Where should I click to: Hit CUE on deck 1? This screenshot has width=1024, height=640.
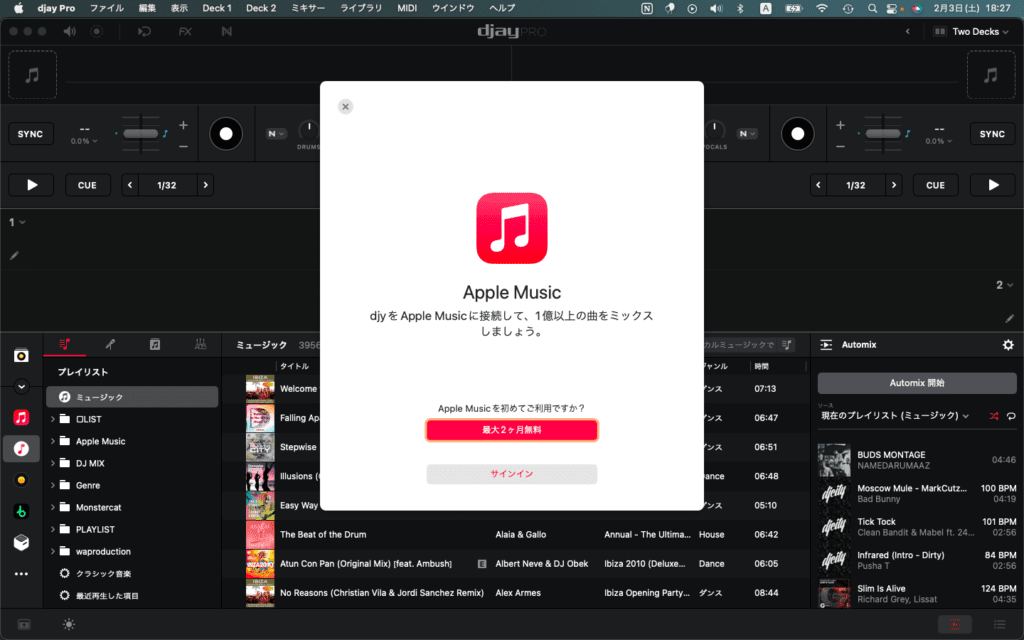point(88,185)
